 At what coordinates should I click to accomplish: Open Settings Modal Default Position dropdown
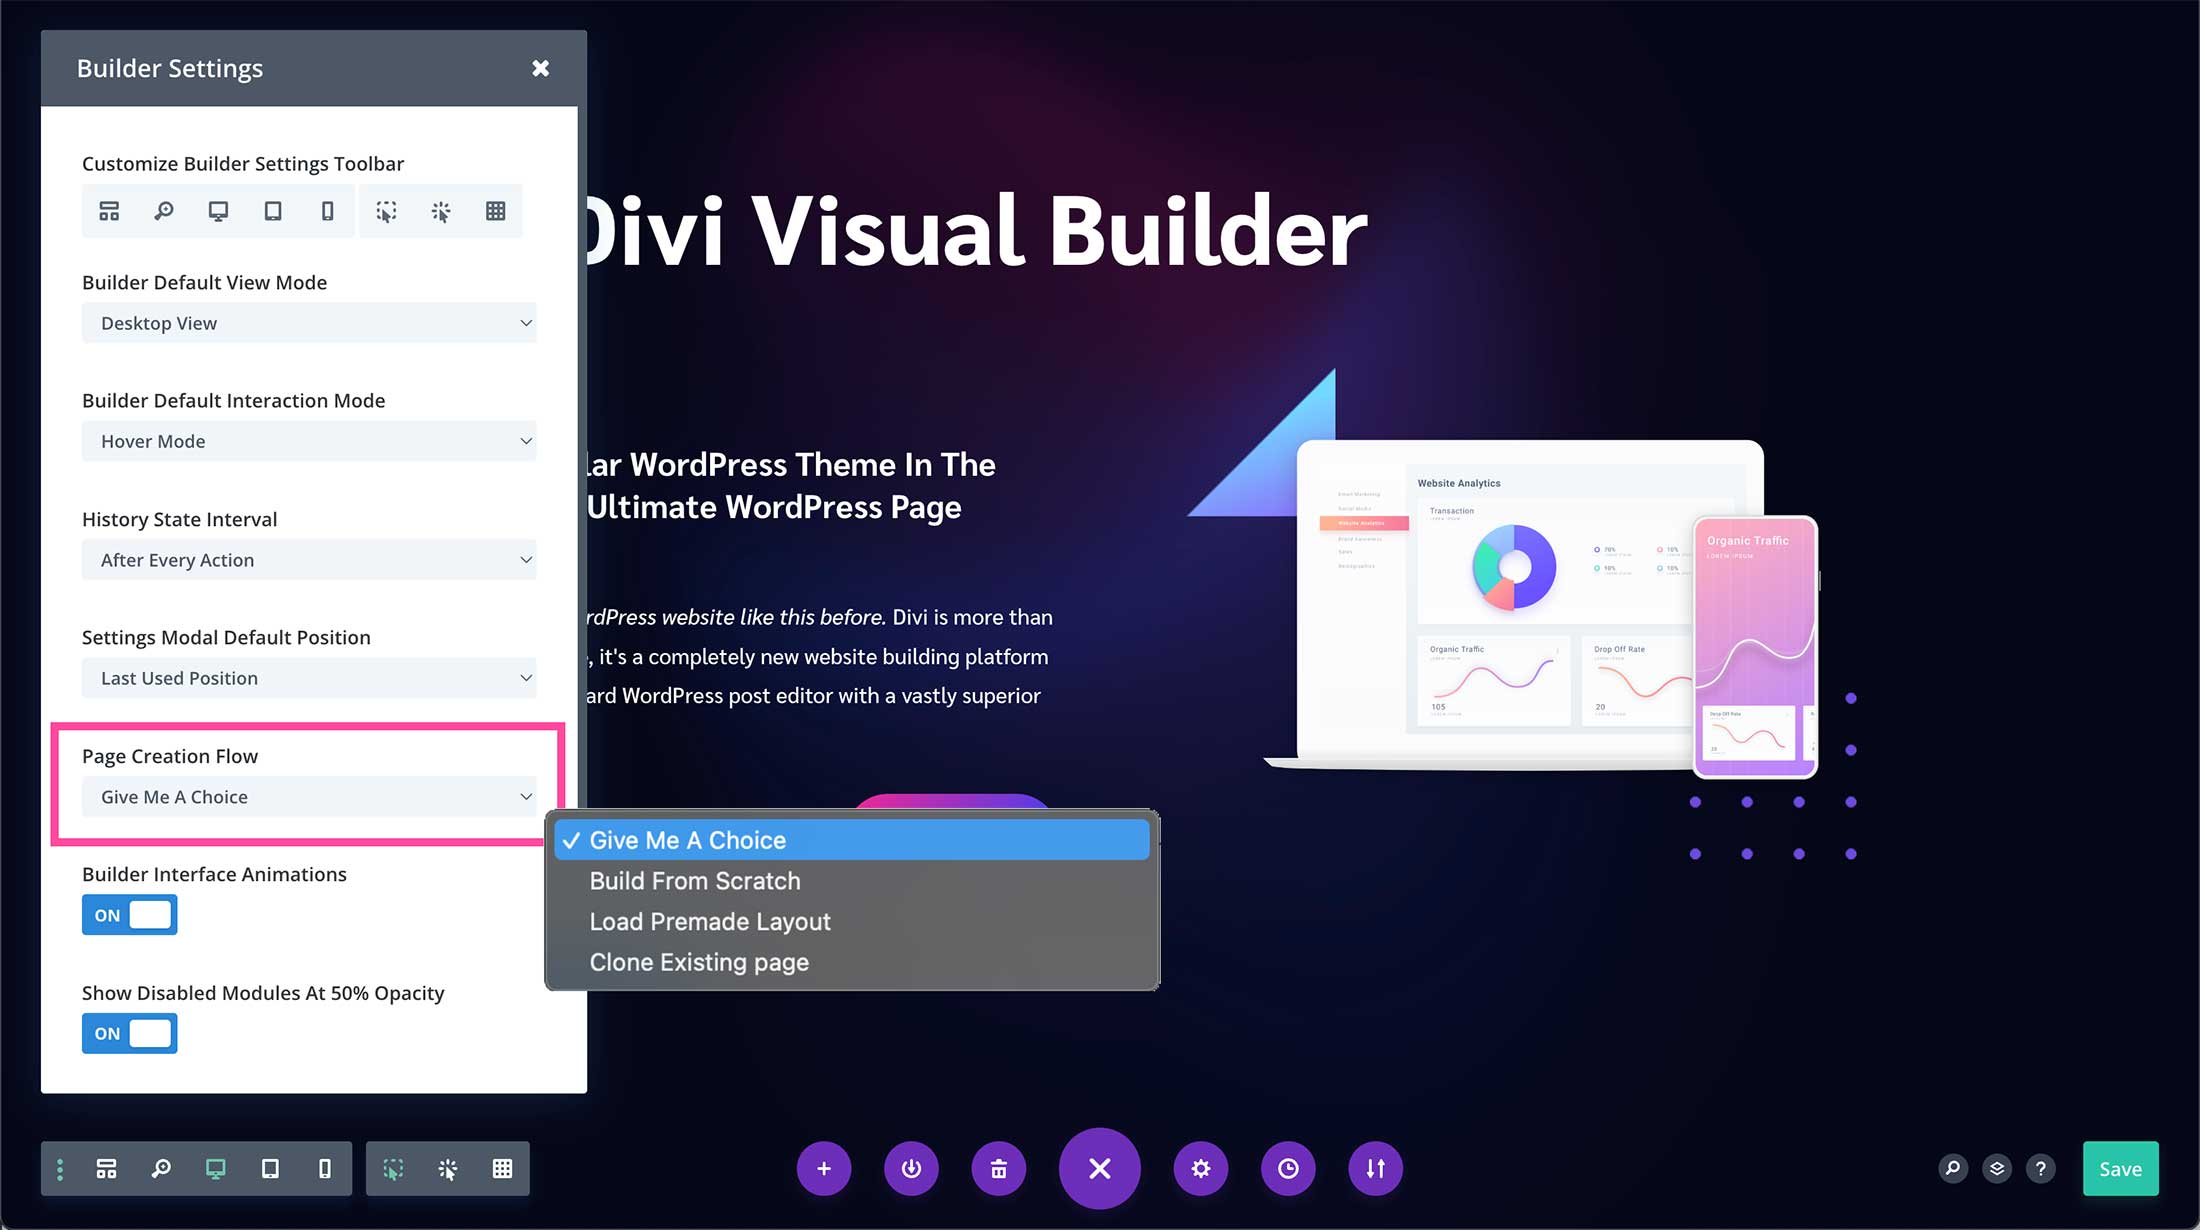[309, 678]
